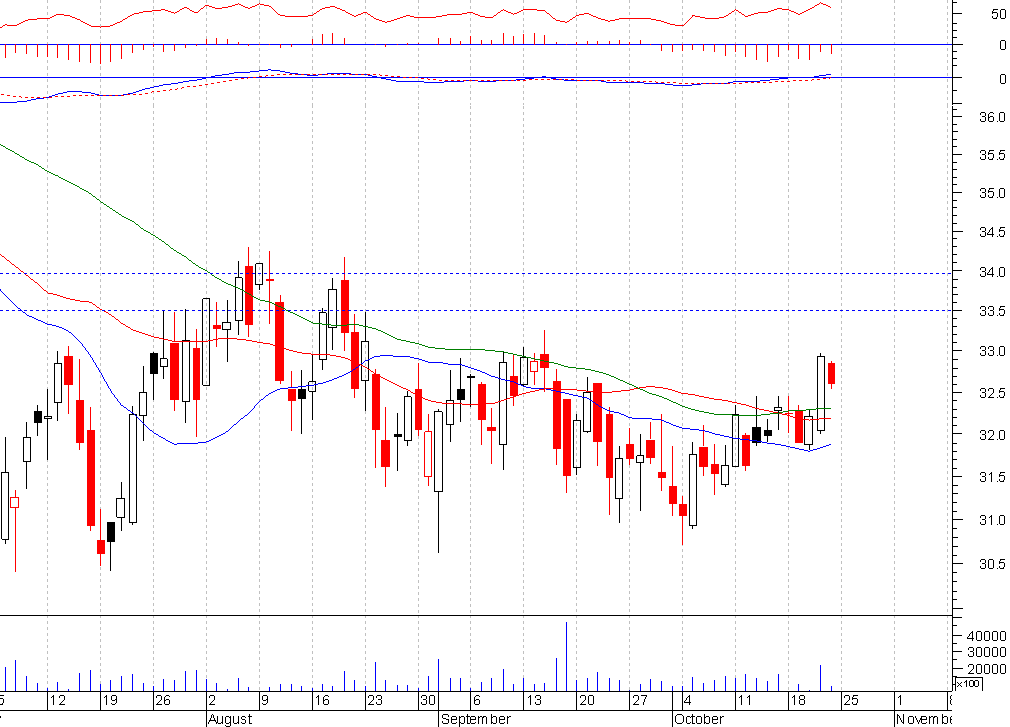This screenshot has width=1010, height=727.
Task: Click the 20000 volume axis label
Action: [x=986, y=669]
